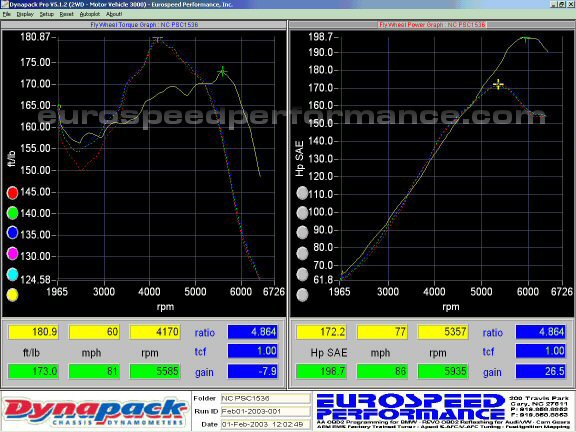This screenshot has width=576, height=432.
Task: Click the Flywheel Power Graph title bar
Action: coord(432,25)
